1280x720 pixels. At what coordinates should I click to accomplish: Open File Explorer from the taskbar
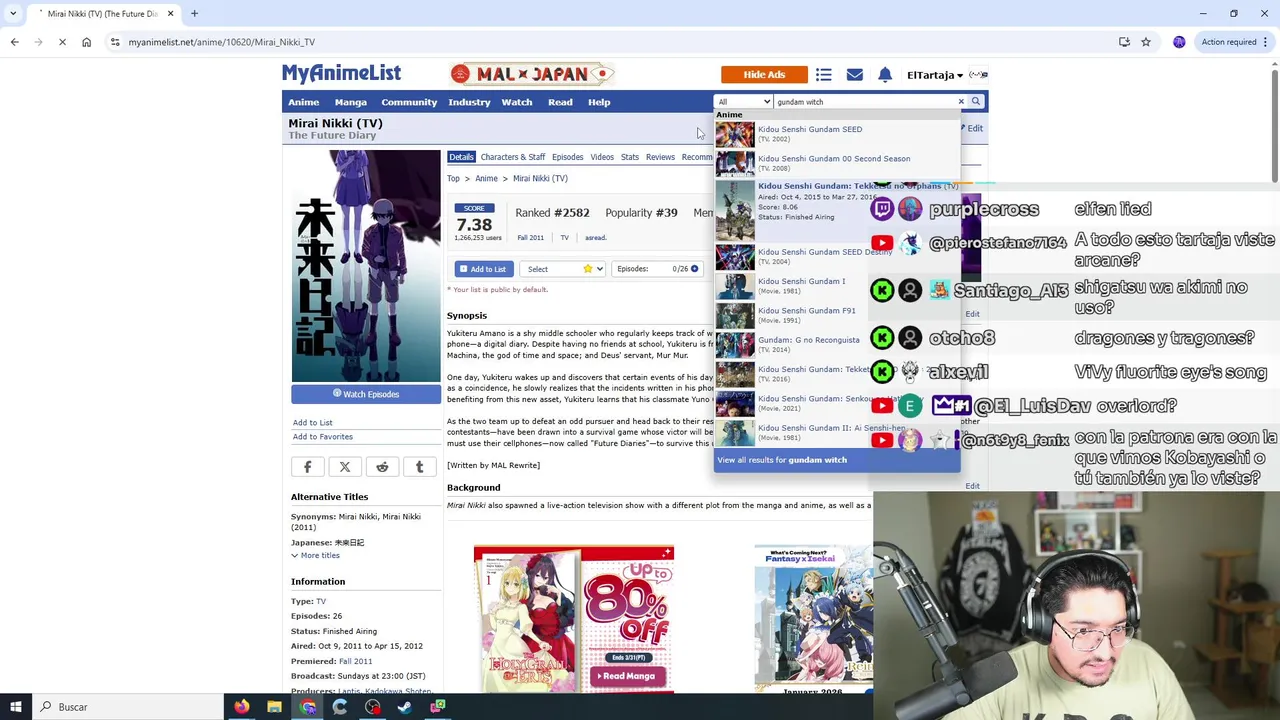tap(274, 707)
